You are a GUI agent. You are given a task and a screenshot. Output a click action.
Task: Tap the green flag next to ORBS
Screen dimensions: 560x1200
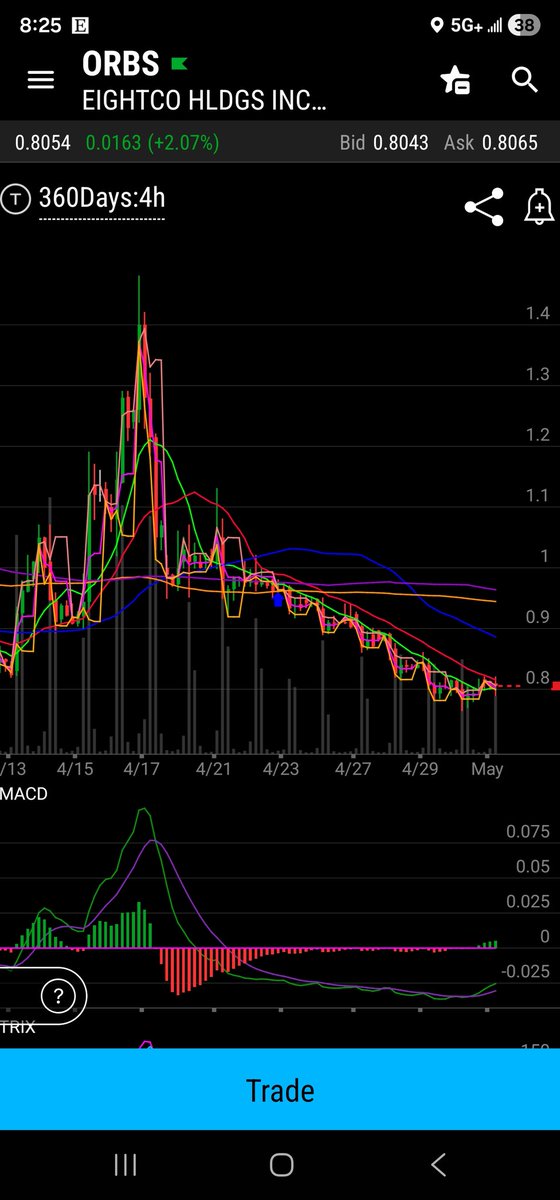180,64
